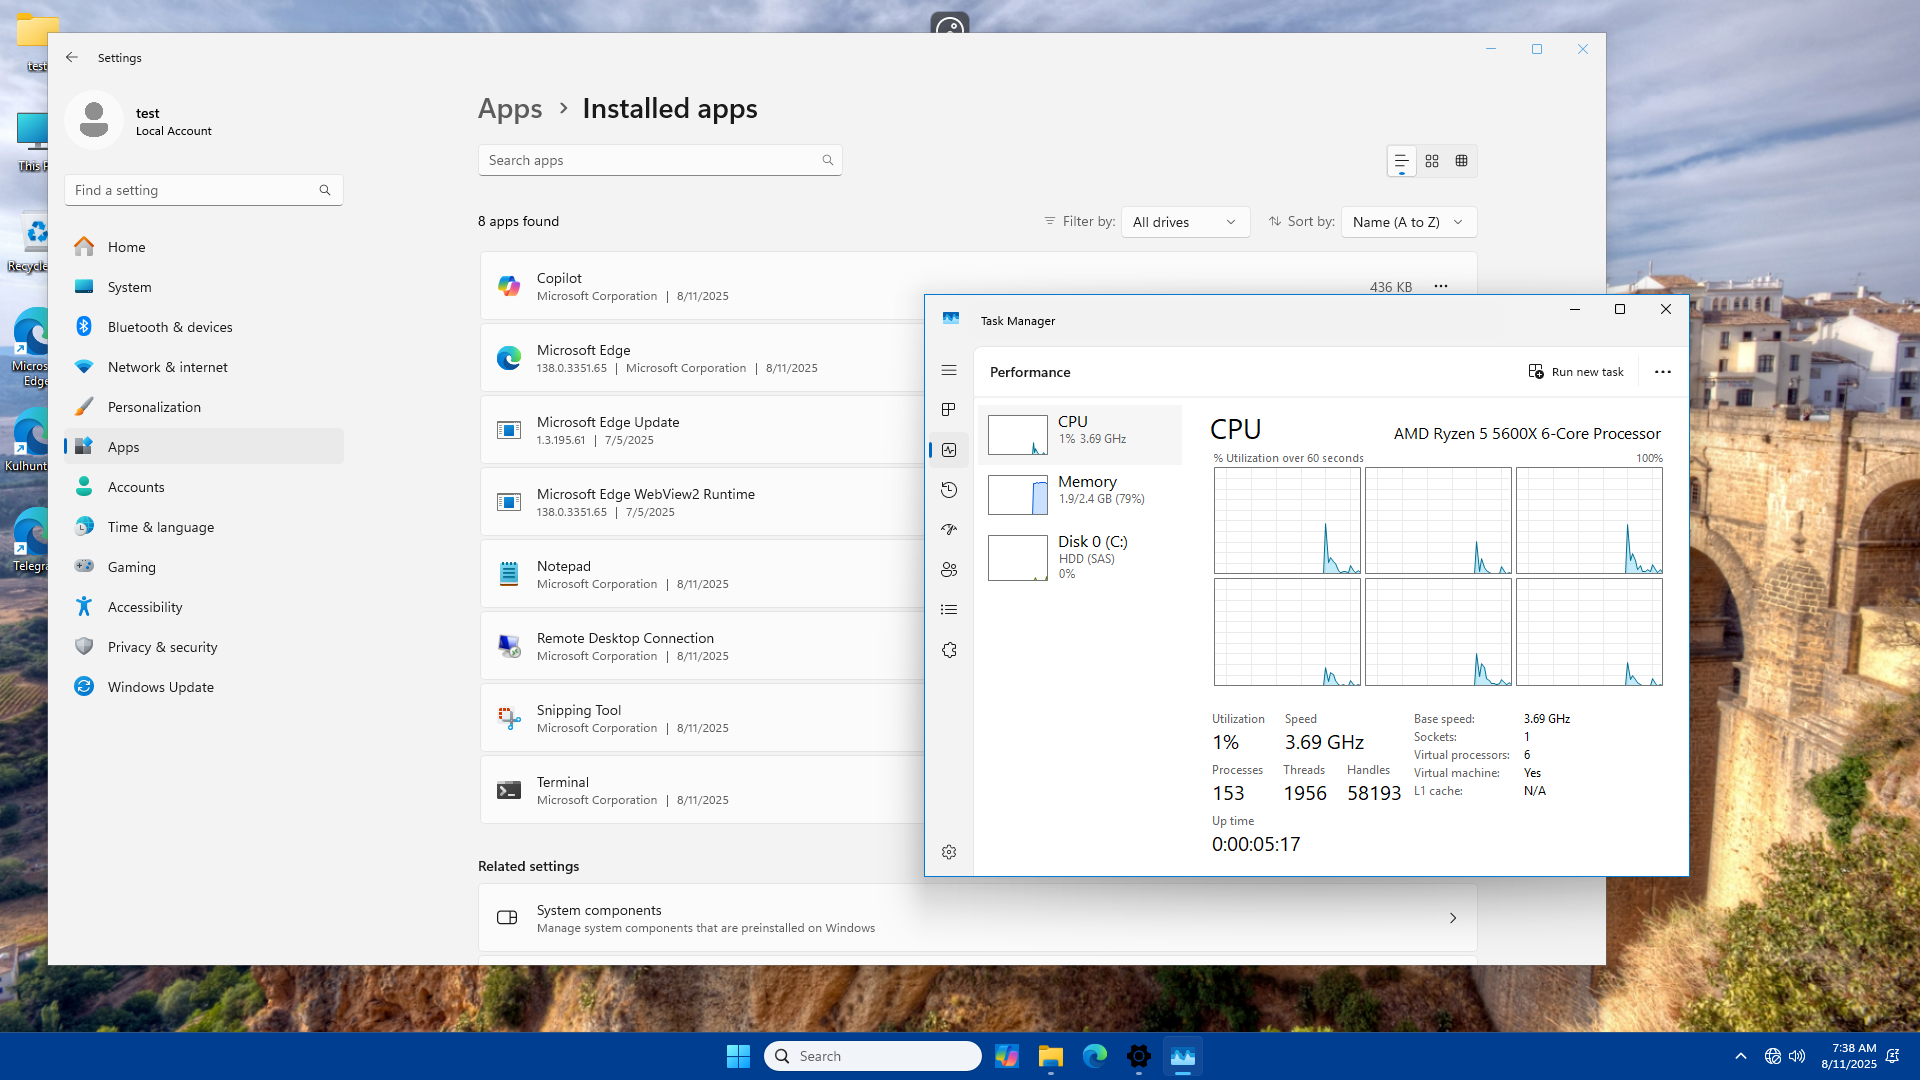
Task: Open Processes page in Task Manager sidebar
Action: point(949,410)
